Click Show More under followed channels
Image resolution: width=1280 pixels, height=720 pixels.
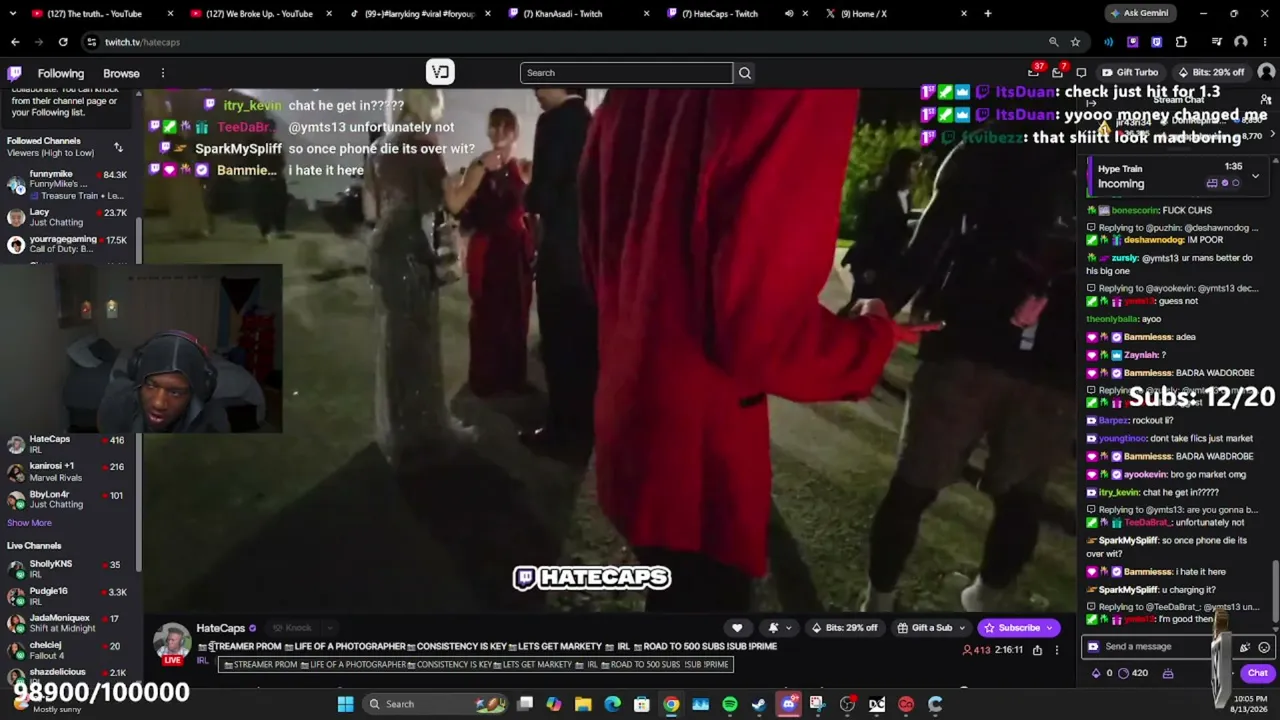pos(29,523)
